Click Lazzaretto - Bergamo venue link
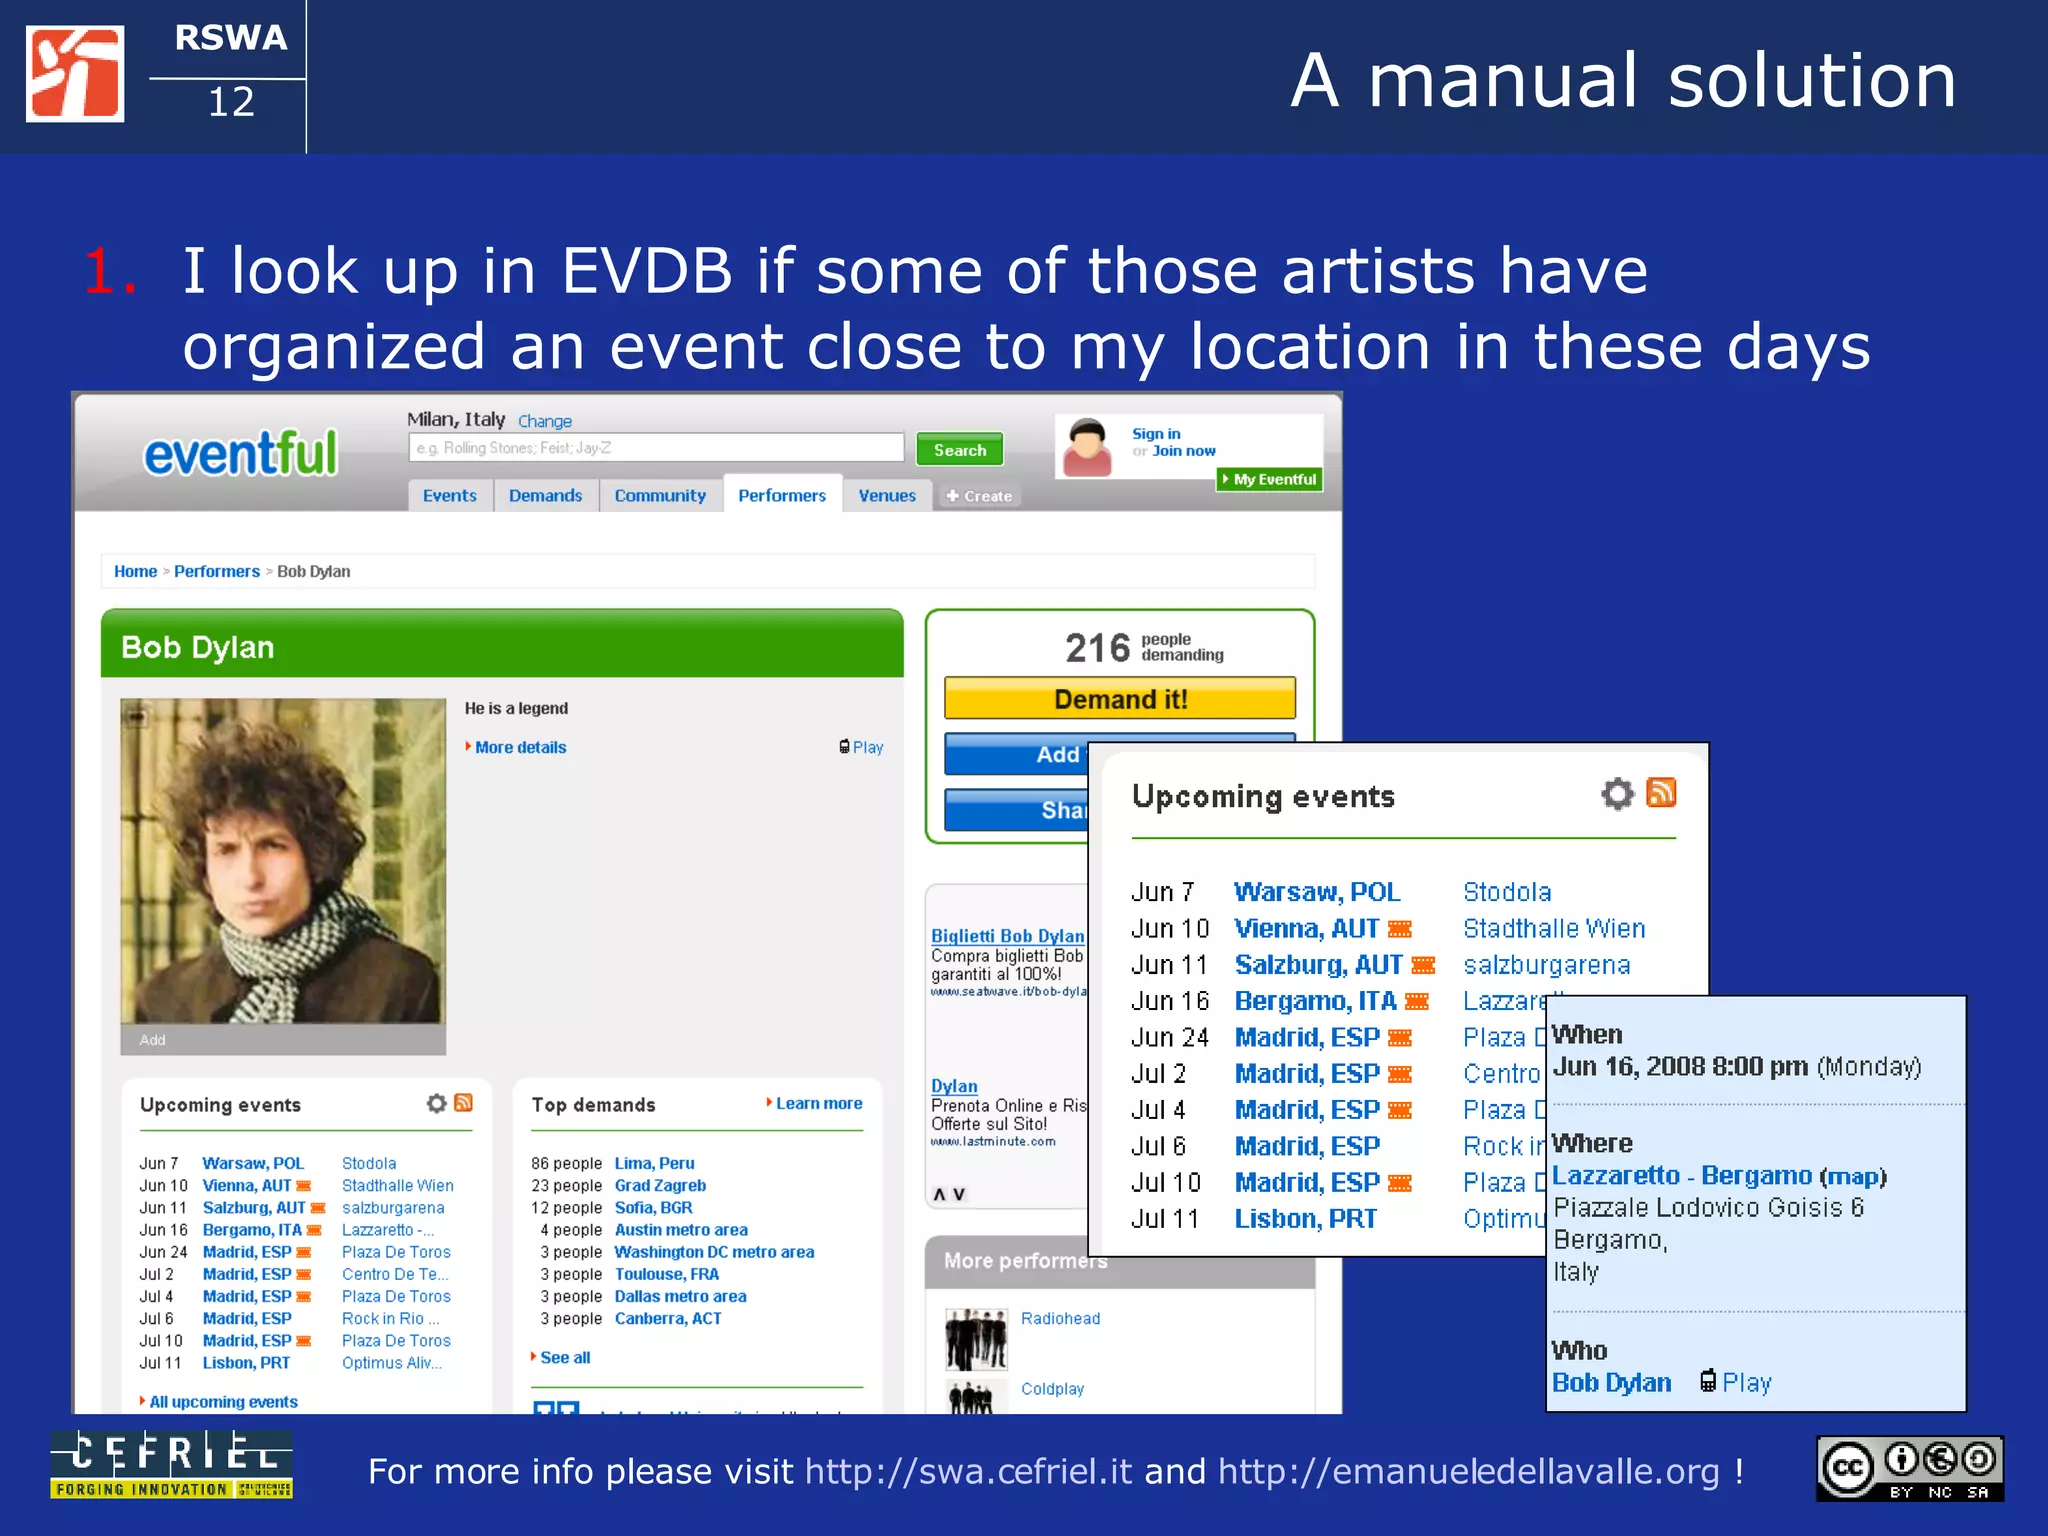 click(1682, 1175)
